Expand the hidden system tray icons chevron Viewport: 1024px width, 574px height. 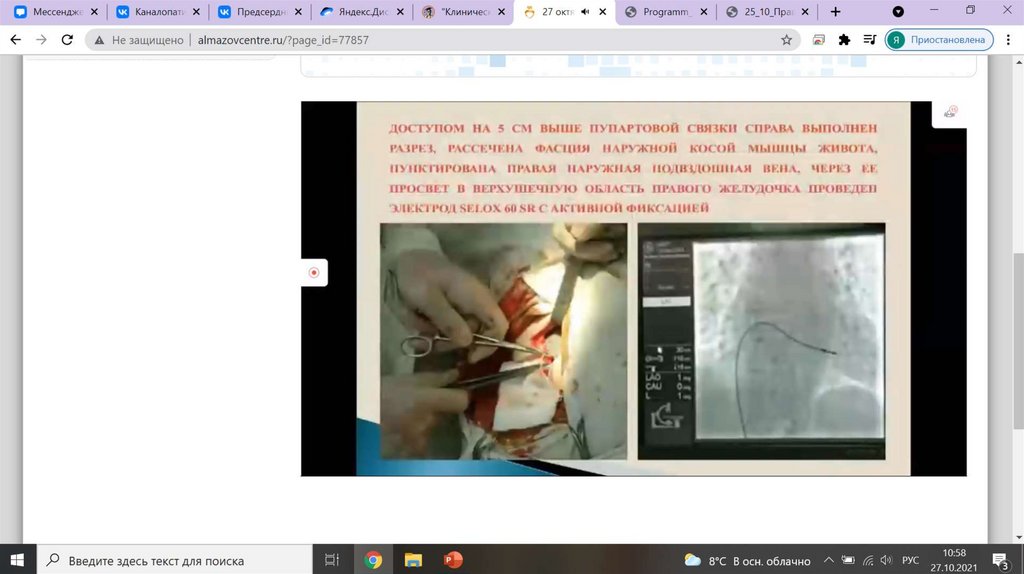click(827, 561)
